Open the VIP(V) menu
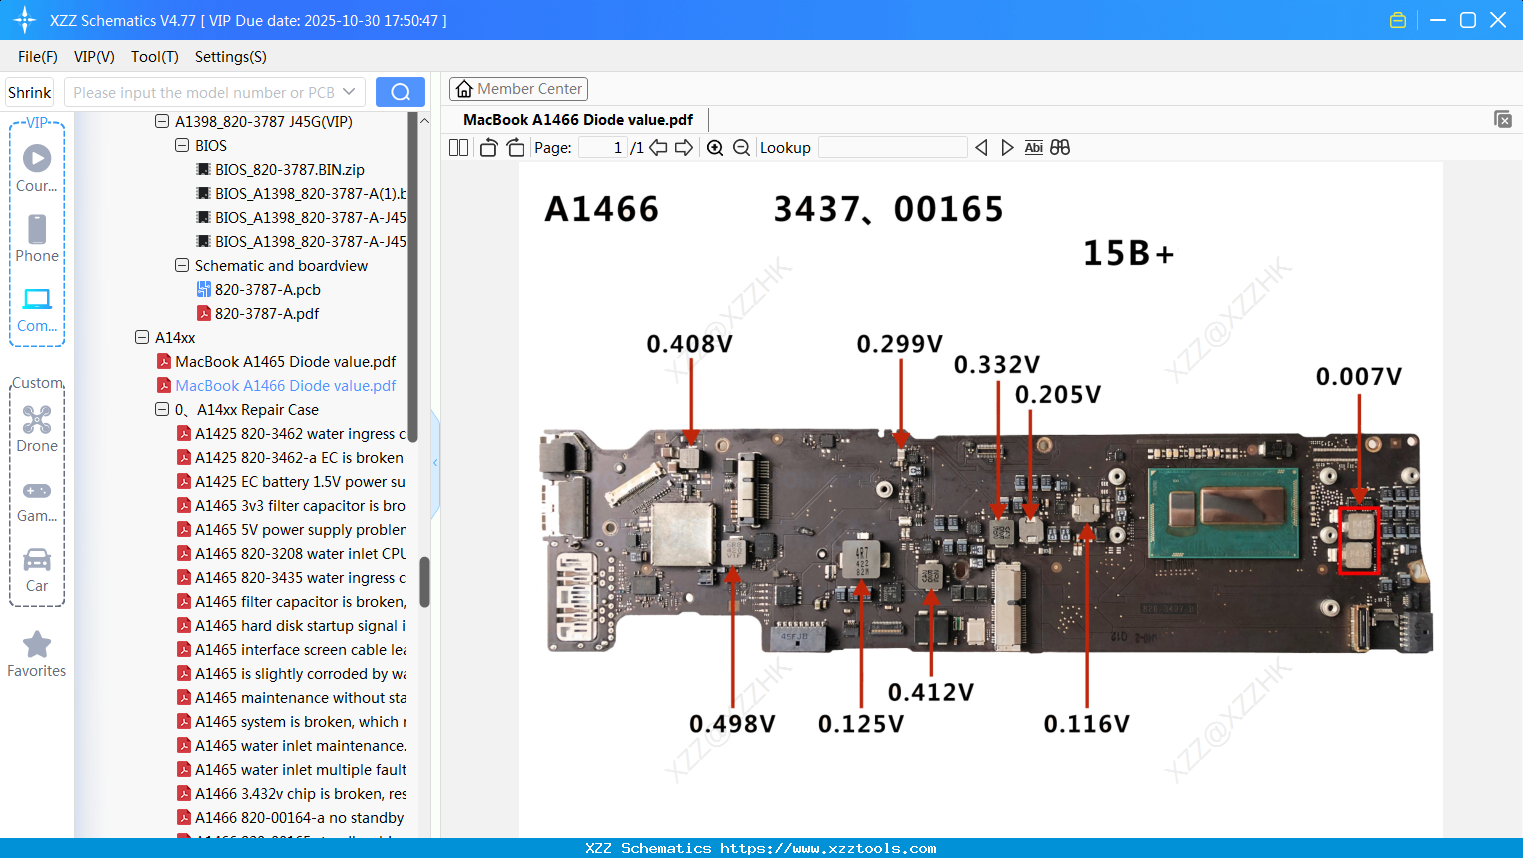 94,57
